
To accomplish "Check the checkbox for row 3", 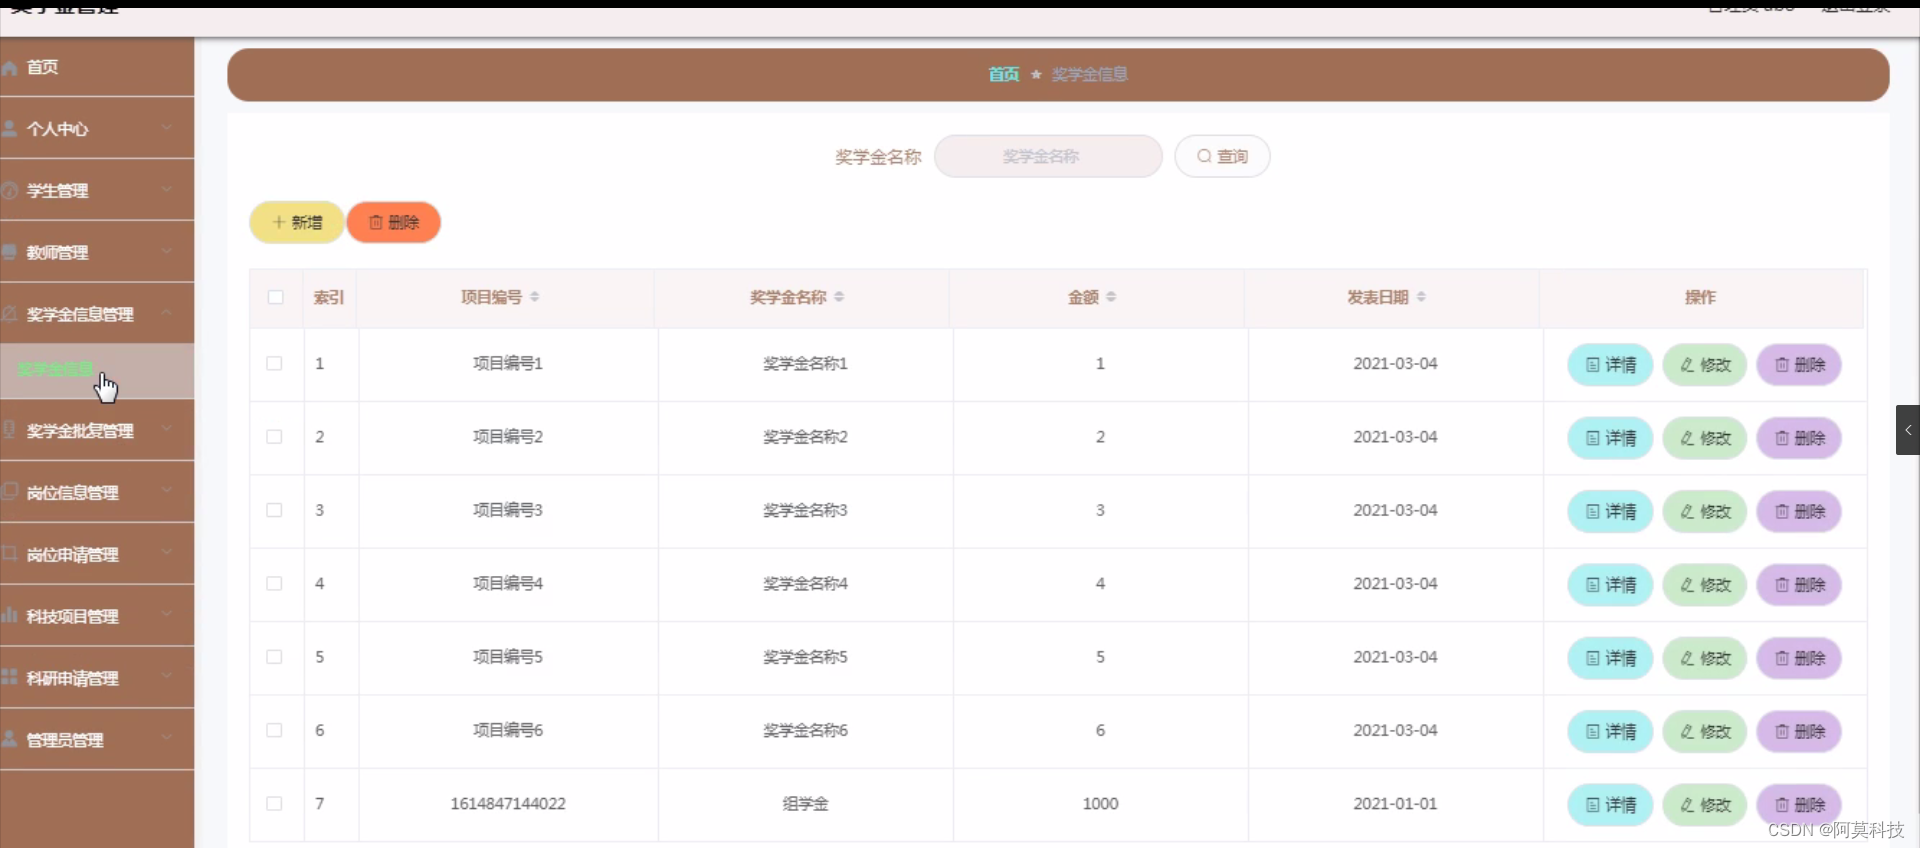I will pos(274,510).
